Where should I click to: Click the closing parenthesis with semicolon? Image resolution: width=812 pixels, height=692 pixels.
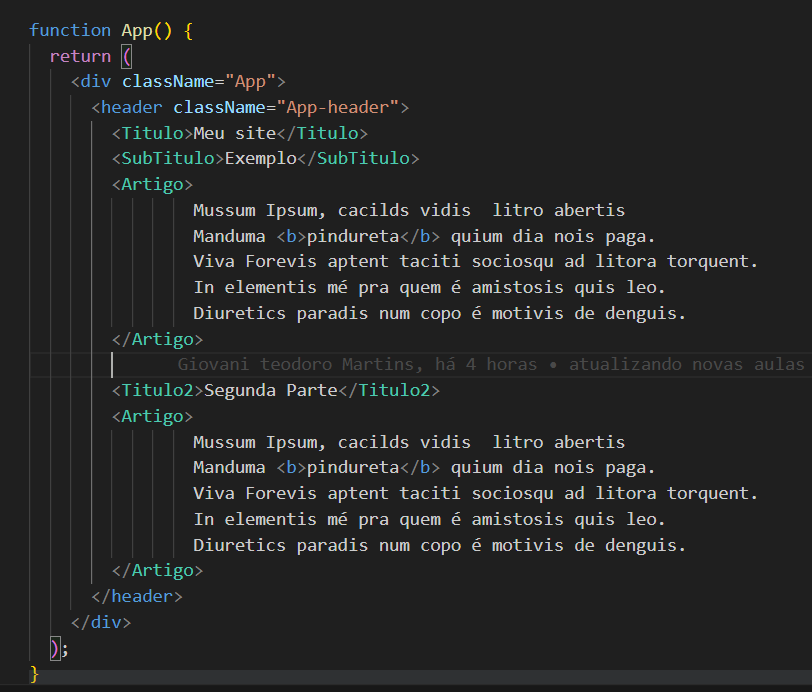(x=59, y=648)
